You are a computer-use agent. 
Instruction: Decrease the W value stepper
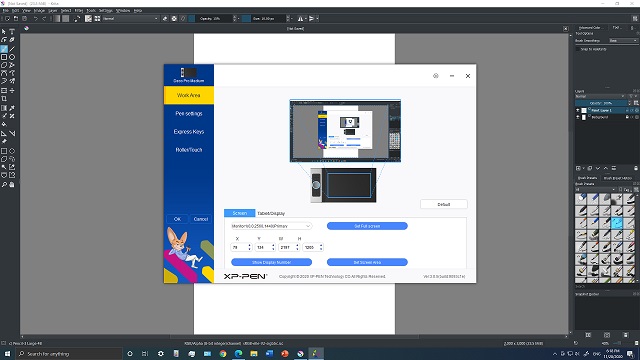[297, 249]
